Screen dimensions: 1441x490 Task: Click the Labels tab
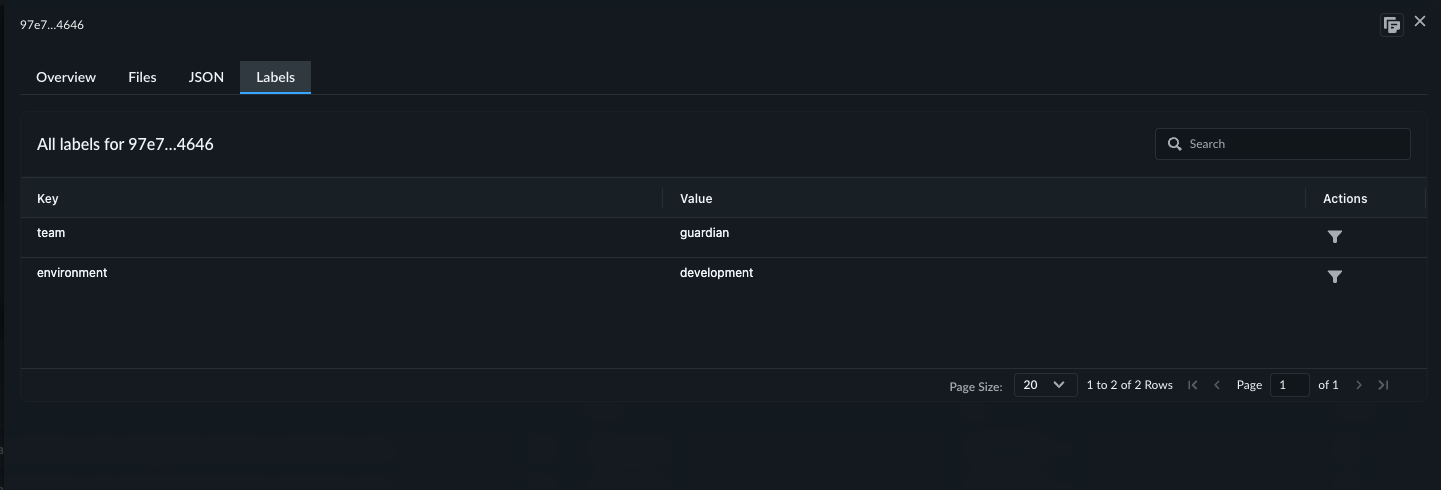tap(275, 77)
